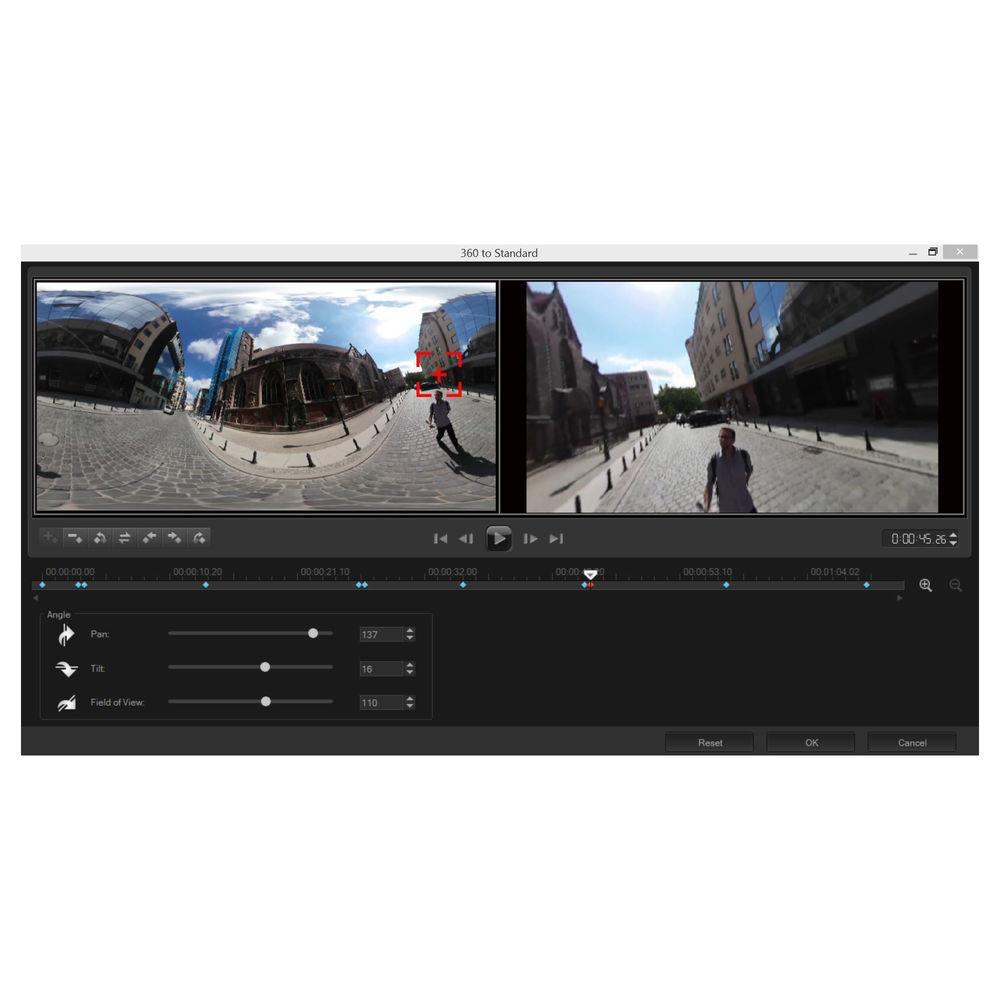This screenshot has height=1000, width=1000.
Task: Click the Reset button
Action: [x=710, y=743]
